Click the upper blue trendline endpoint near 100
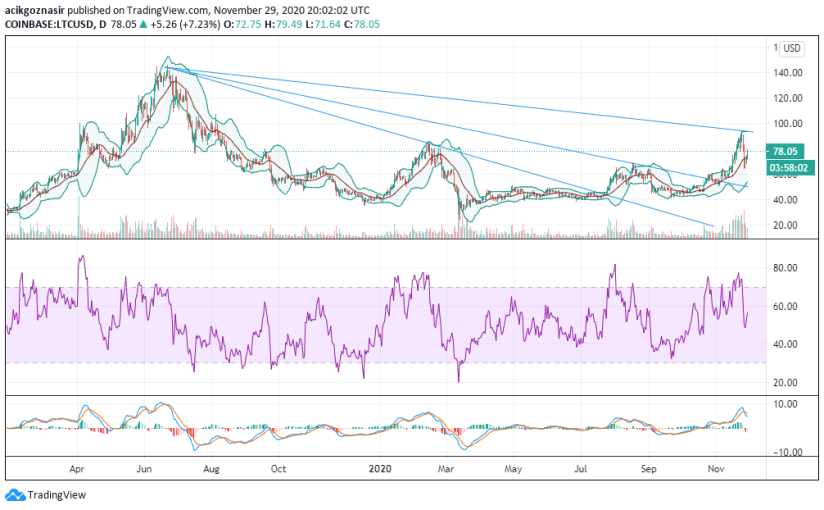 [x=753, y=131]
